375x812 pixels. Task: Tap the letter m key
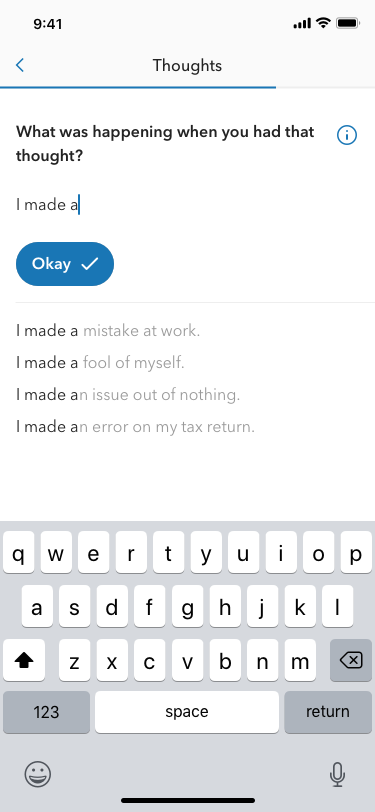point(300,660)
